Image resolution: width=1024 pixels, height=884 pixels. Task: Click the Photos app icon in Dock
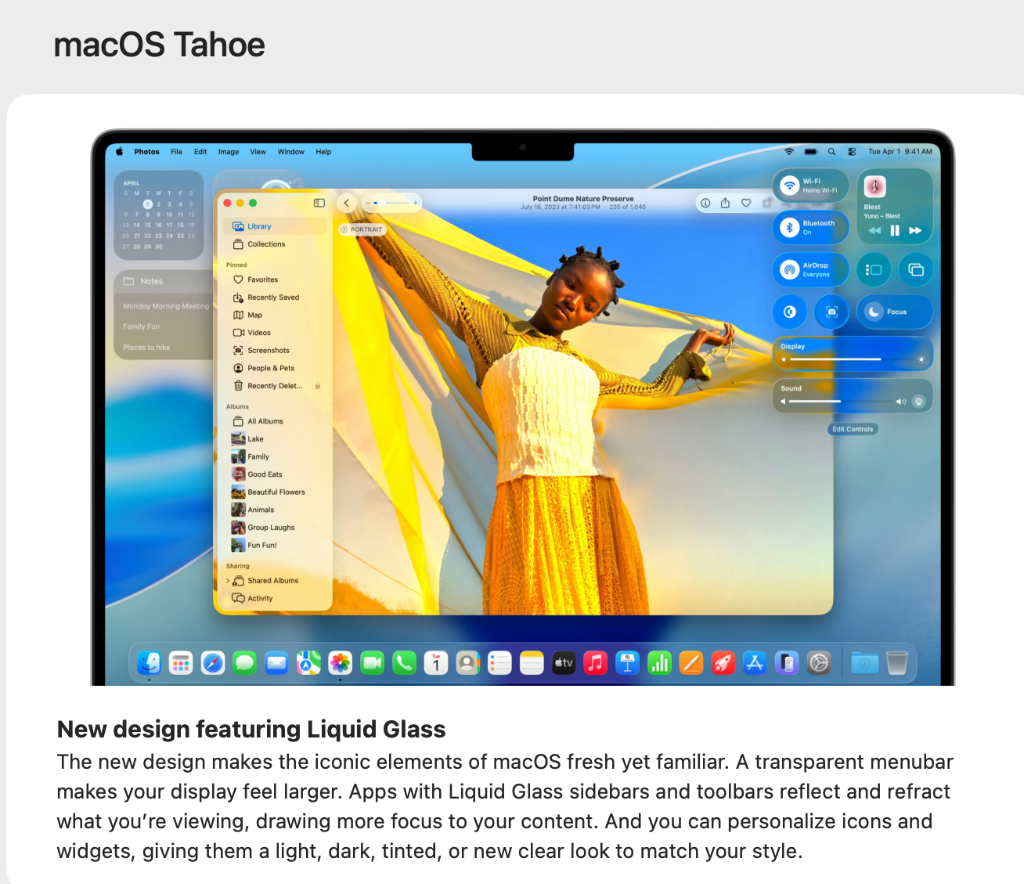tap(340, 663)
